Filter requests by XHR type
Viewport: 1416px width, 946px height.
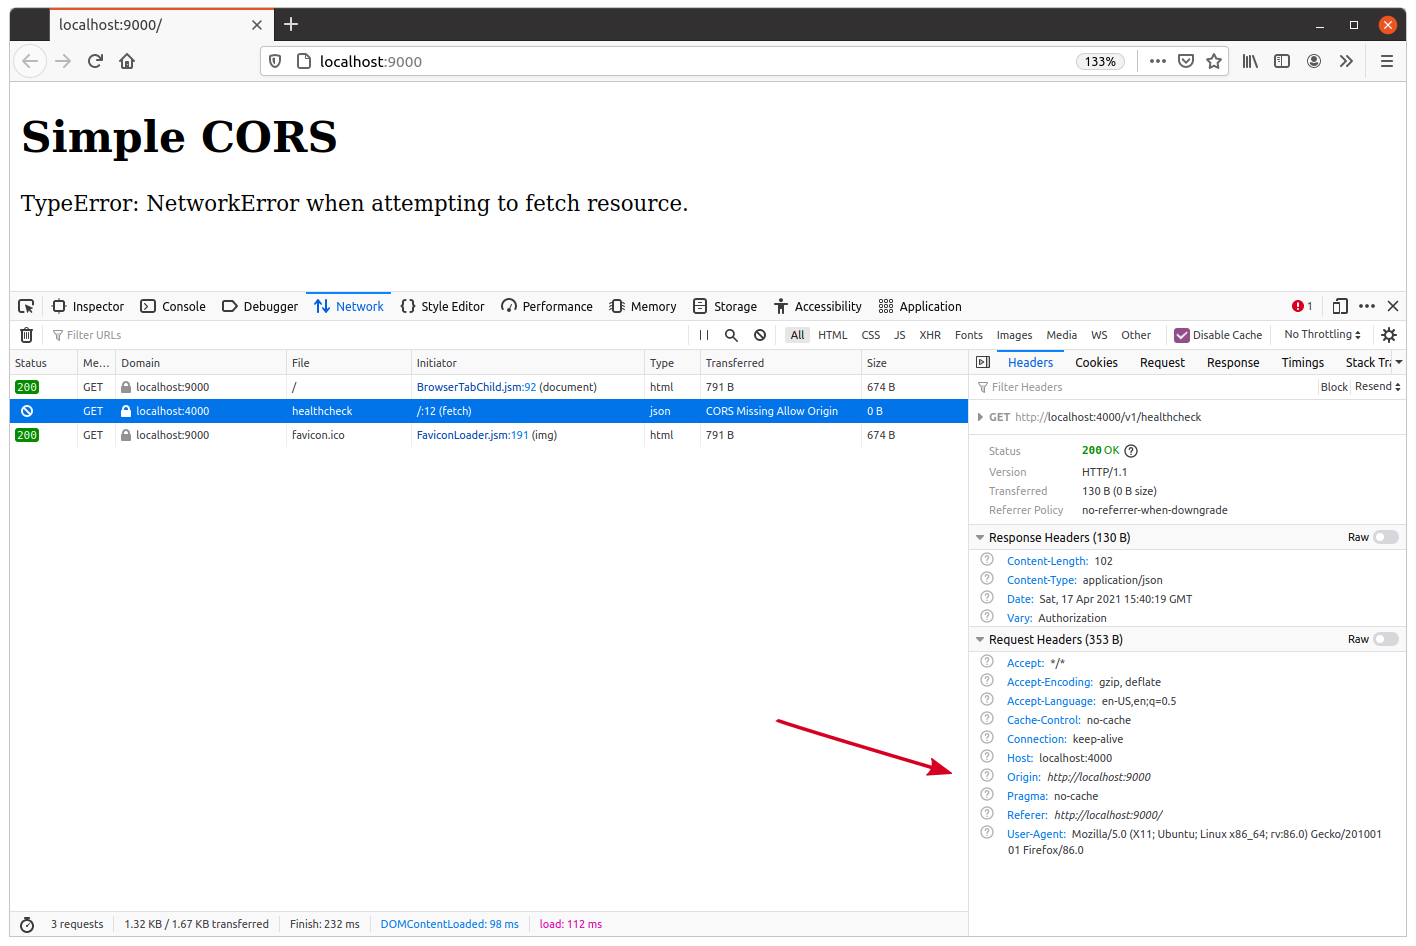click(x=930, y=335)
